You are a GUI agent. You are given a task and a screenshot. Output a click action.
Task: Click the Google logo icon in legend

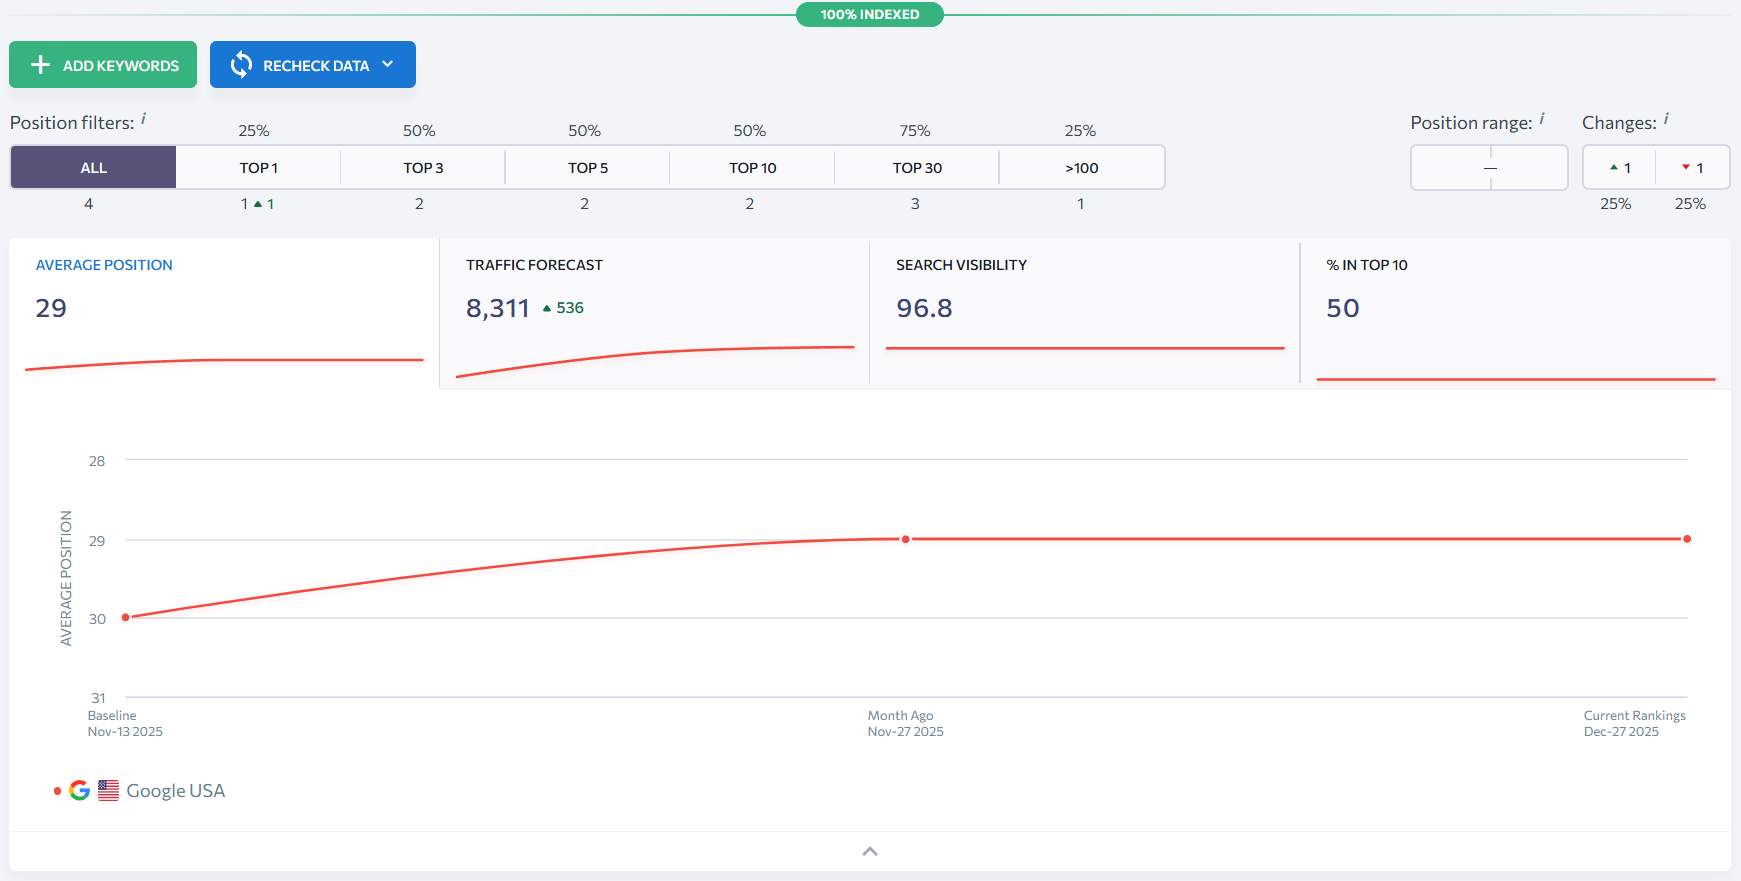coord(80,791)
